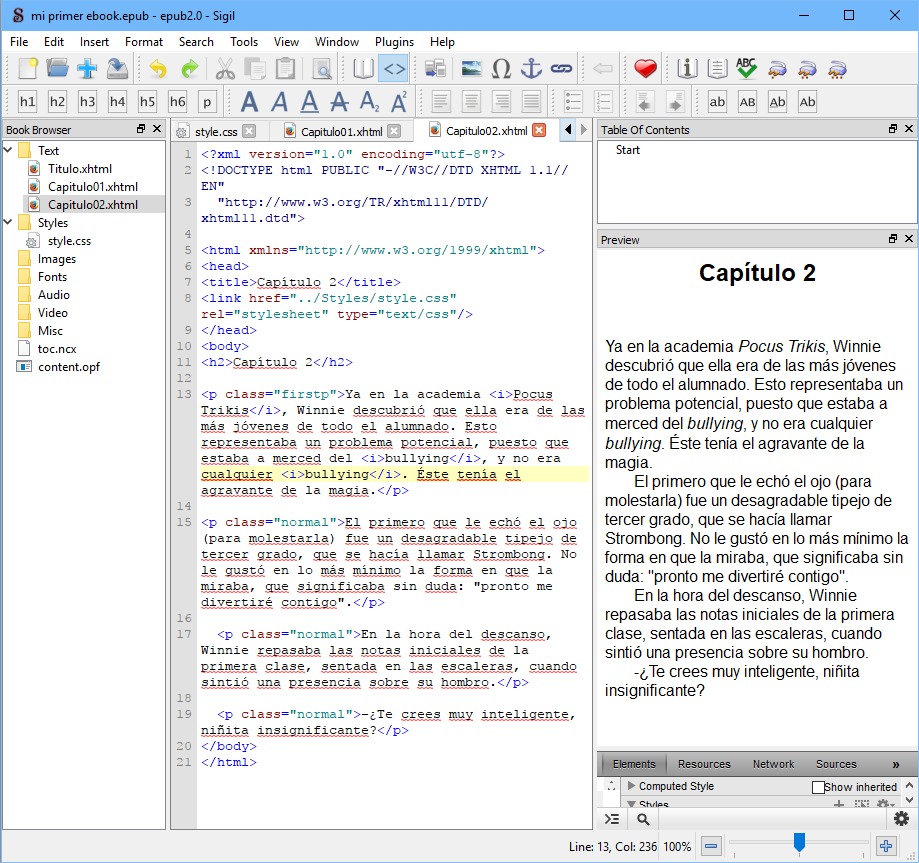The image size is (919, 863).
Task: Click the Insert Link chain icon
Action: pyautogui.click(x=562, y=69)
